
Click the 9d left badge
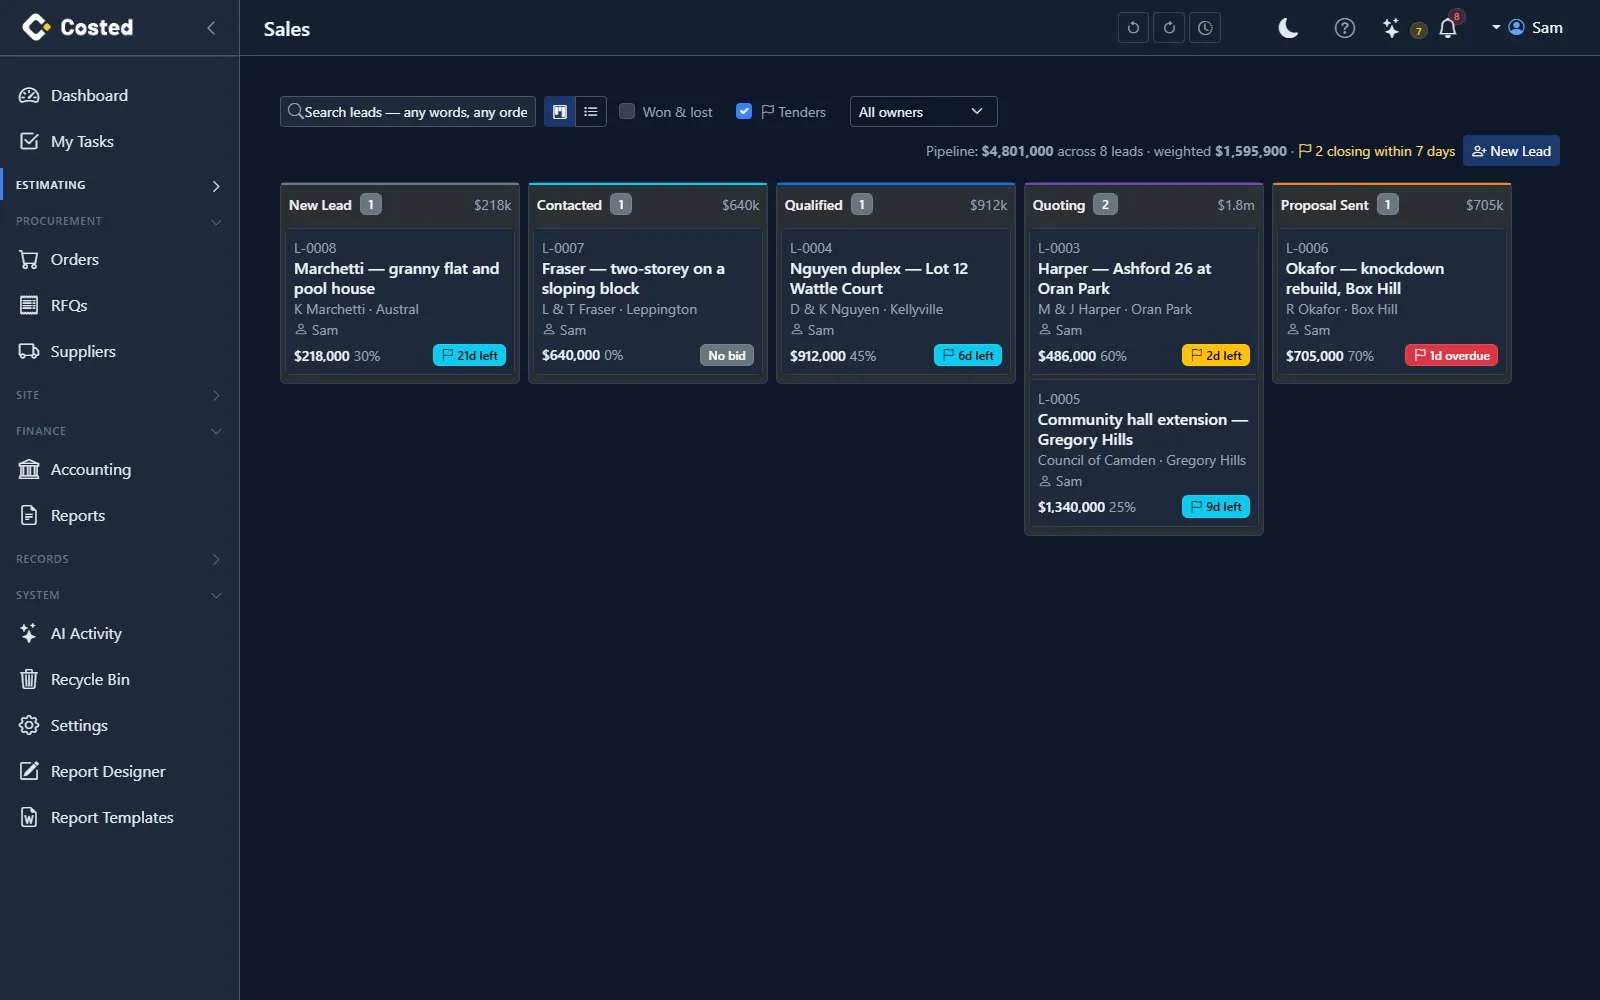(x=1216, y=507)
